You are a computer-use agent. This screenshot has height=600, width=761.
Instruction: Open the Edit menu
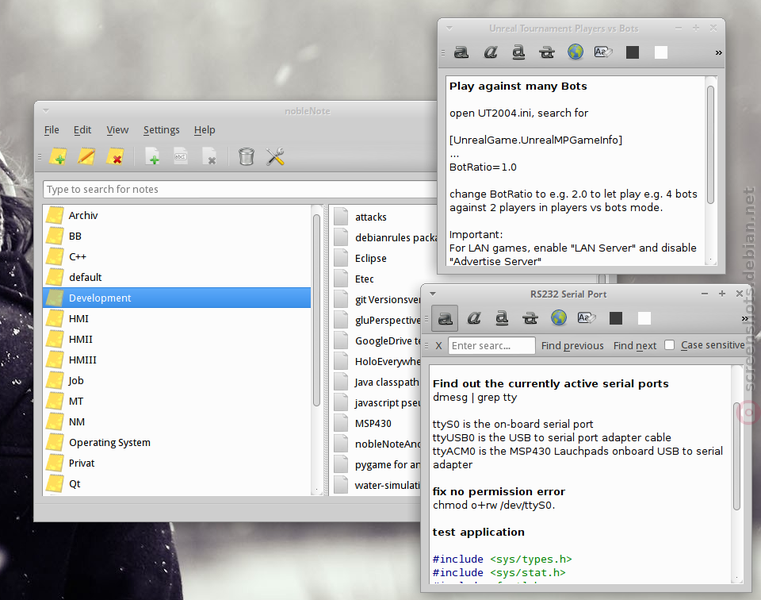point(82,130)
